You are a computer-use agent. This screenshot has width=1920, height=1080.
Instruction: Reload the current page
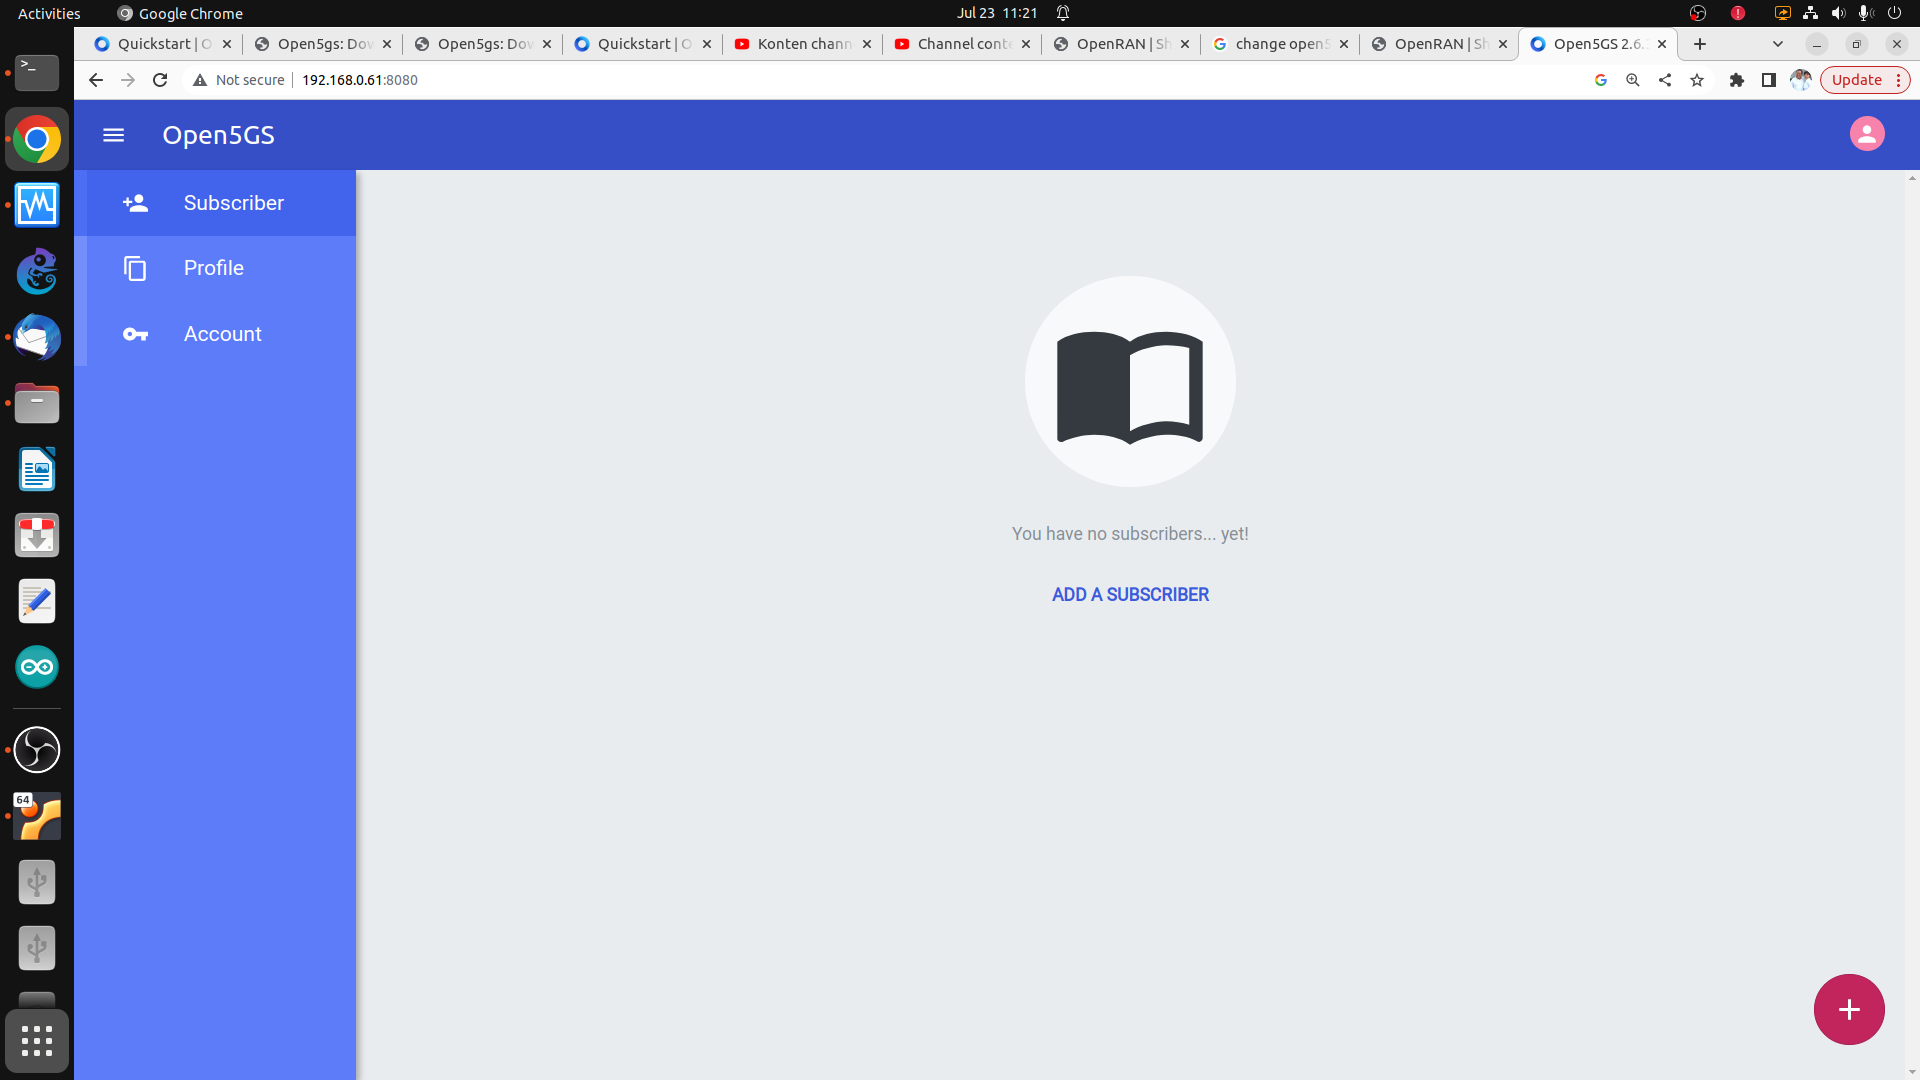click(x=160, y=80)
